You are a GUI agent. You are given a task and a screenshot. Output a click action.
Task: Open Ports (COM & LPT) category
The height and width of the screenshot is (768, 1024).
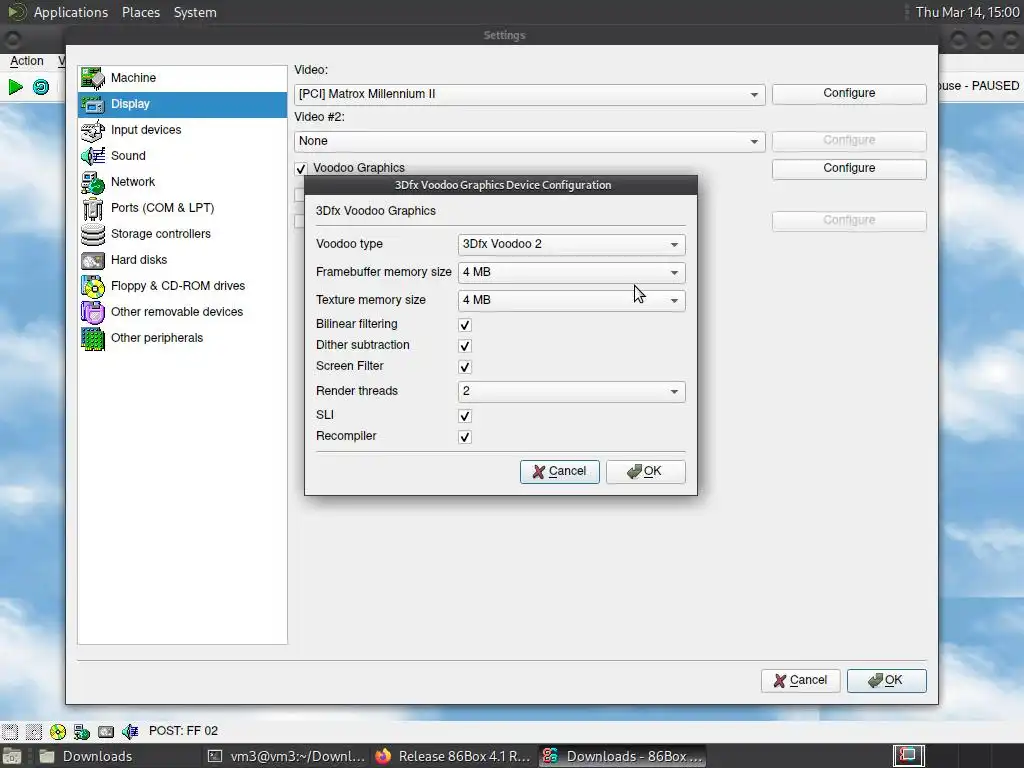point(182,208)
